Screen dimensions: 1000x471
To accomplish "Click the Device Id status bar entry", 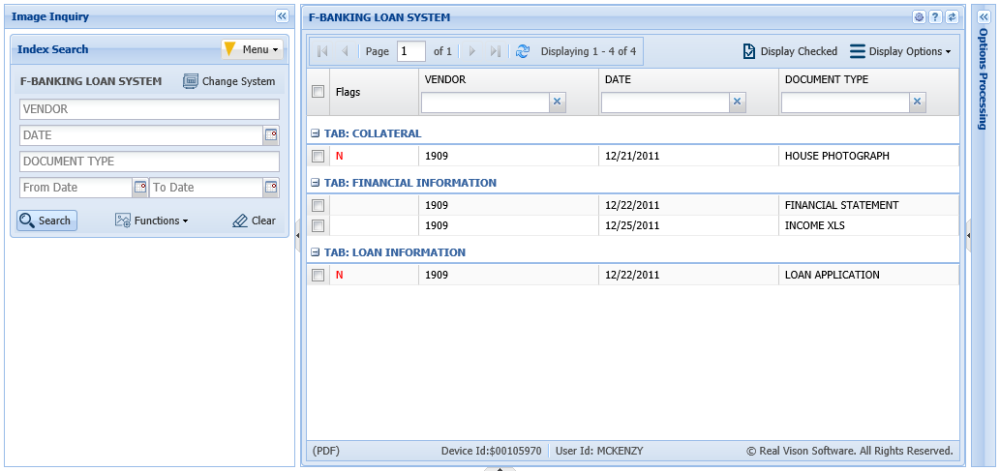I will (491, 451).
